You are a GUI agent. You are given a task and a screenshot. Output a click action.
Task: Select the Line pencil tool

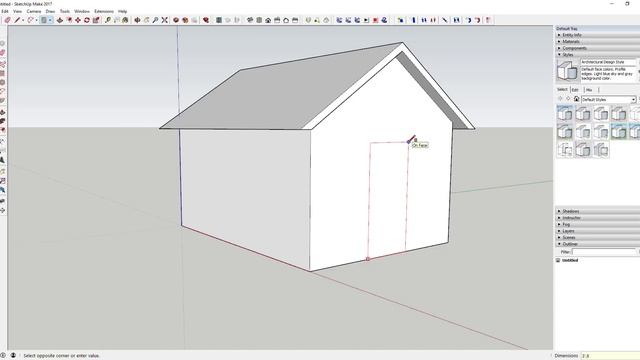tap(17, 20)
